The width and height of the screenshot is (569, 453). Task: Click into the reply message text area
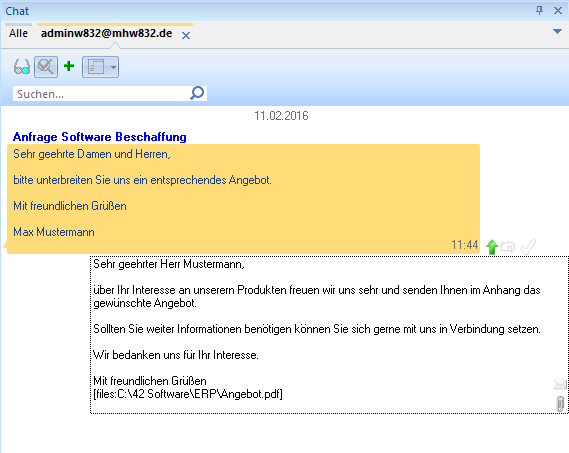[329, 335]
